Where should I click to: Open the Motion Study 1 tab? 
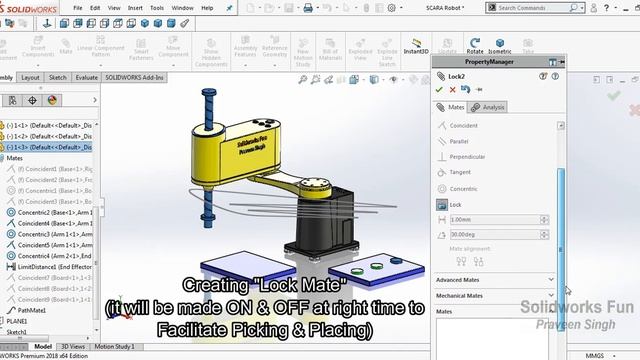(x=114, y=347)
